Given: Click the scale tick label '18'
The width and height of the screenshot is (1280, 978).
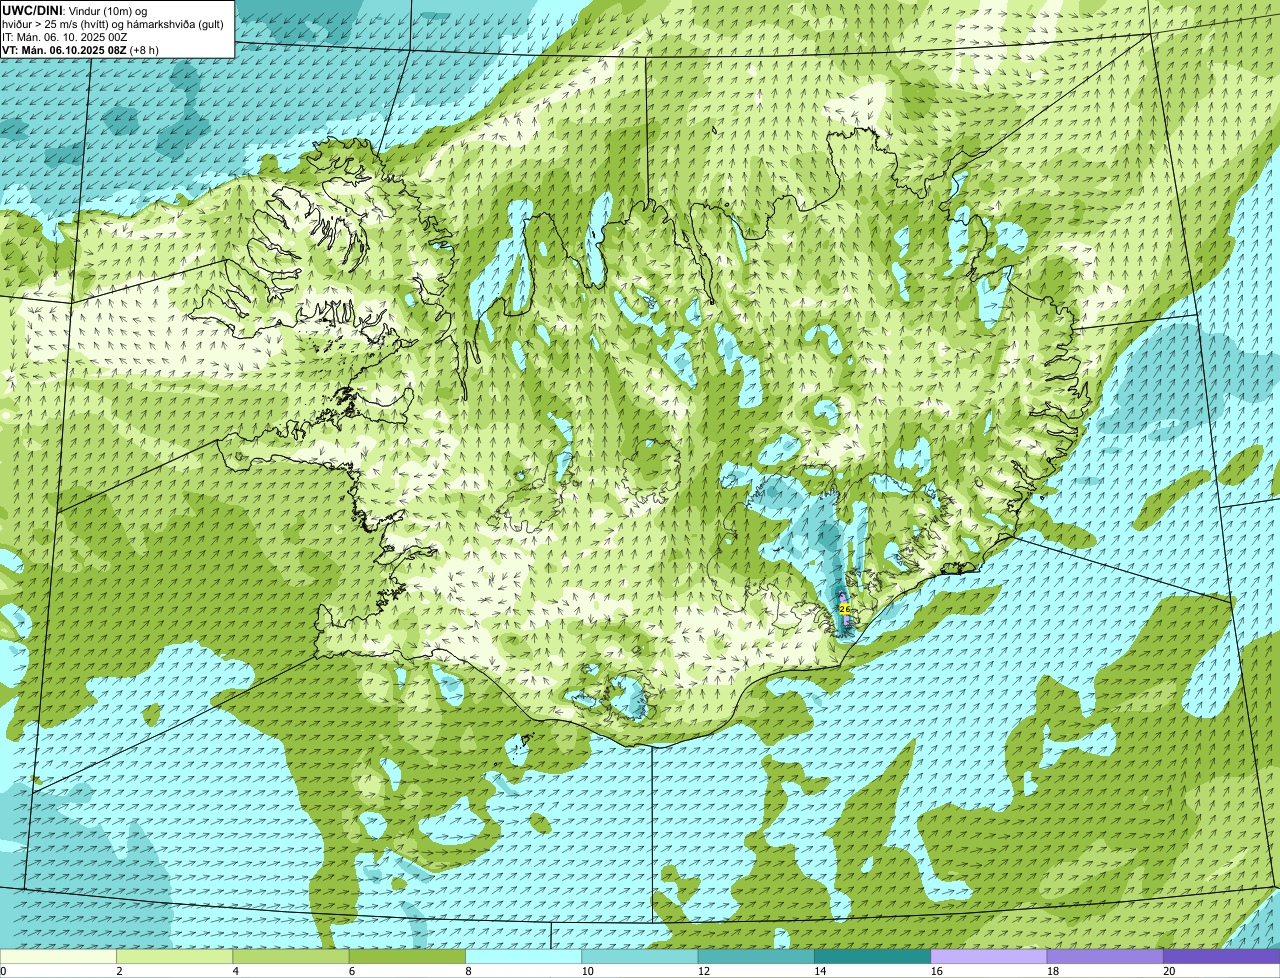Looking at the screenshot, I should click(x=1052, y=971).
